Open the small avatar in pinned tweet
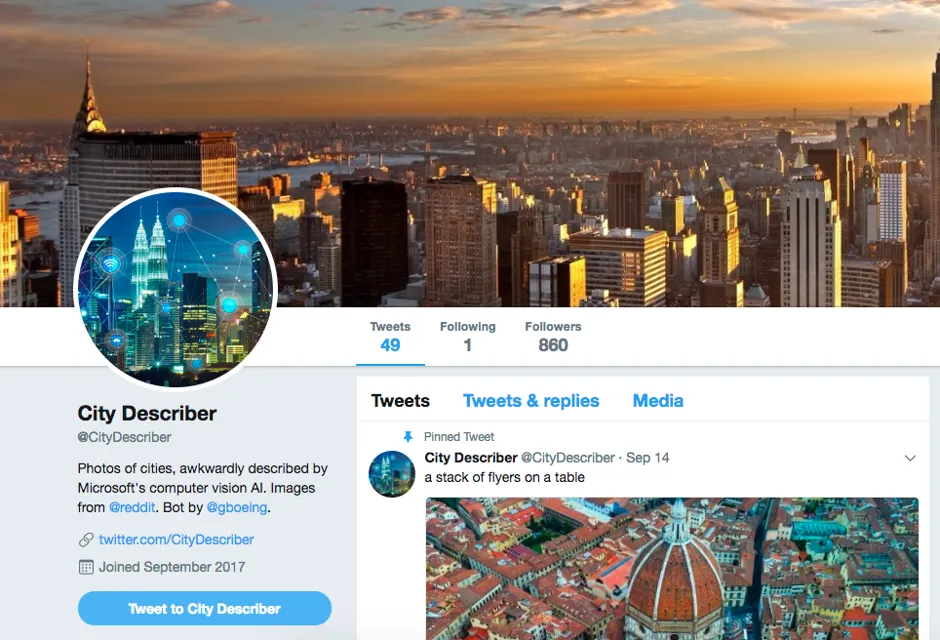The width and height of the screenshot is (940, 640). click(x=391, y=474)
